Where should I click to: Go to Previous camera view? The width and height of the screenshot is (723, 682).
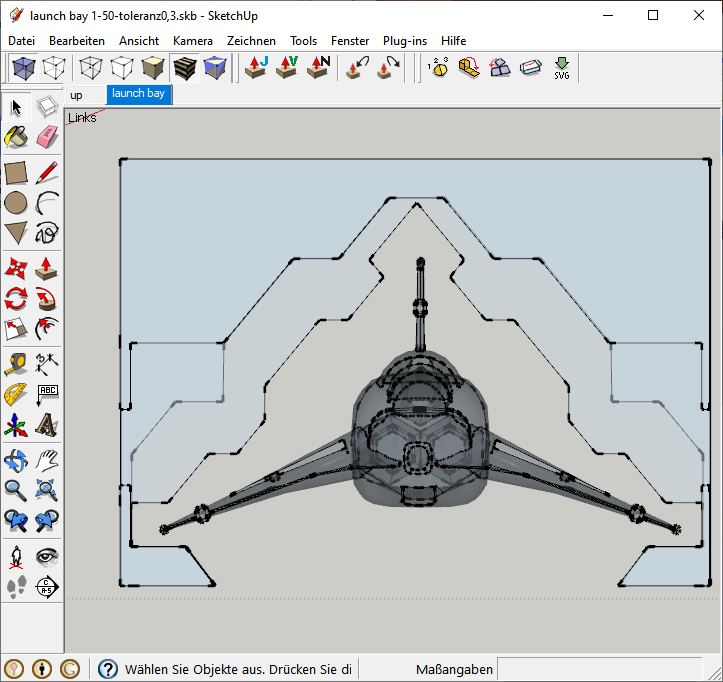(x=16, y=520)
